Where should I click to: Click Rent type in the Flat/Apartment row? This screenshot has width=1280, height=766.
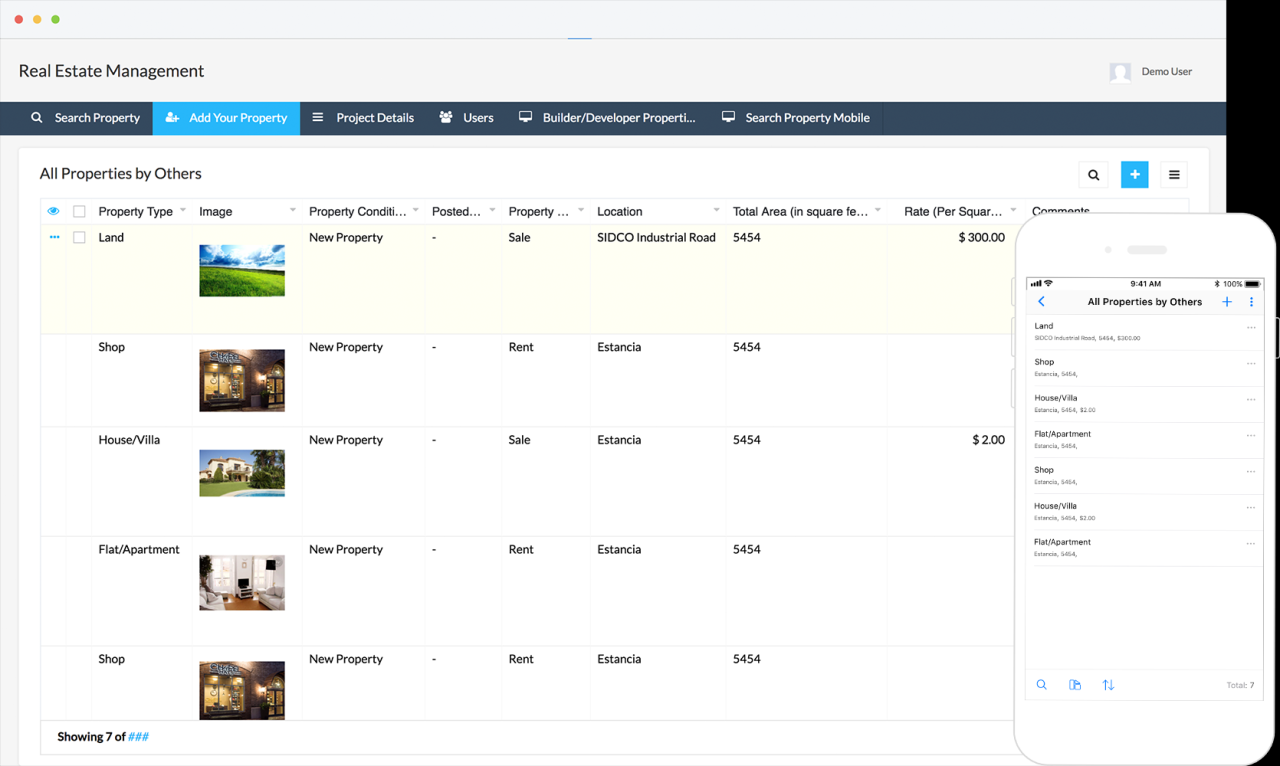[521, 550]
